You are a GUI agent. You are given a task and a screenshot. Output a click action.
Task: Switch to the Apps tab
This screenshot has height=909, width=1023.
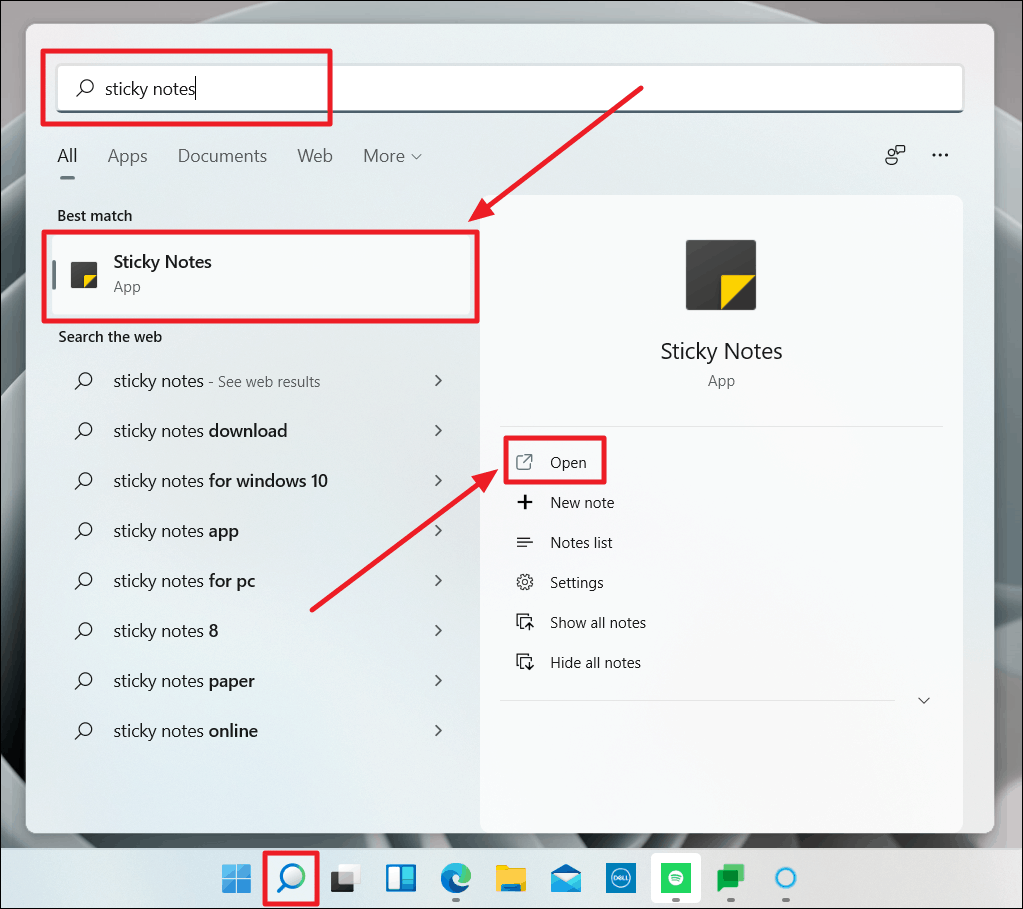(x=127, y=156)
